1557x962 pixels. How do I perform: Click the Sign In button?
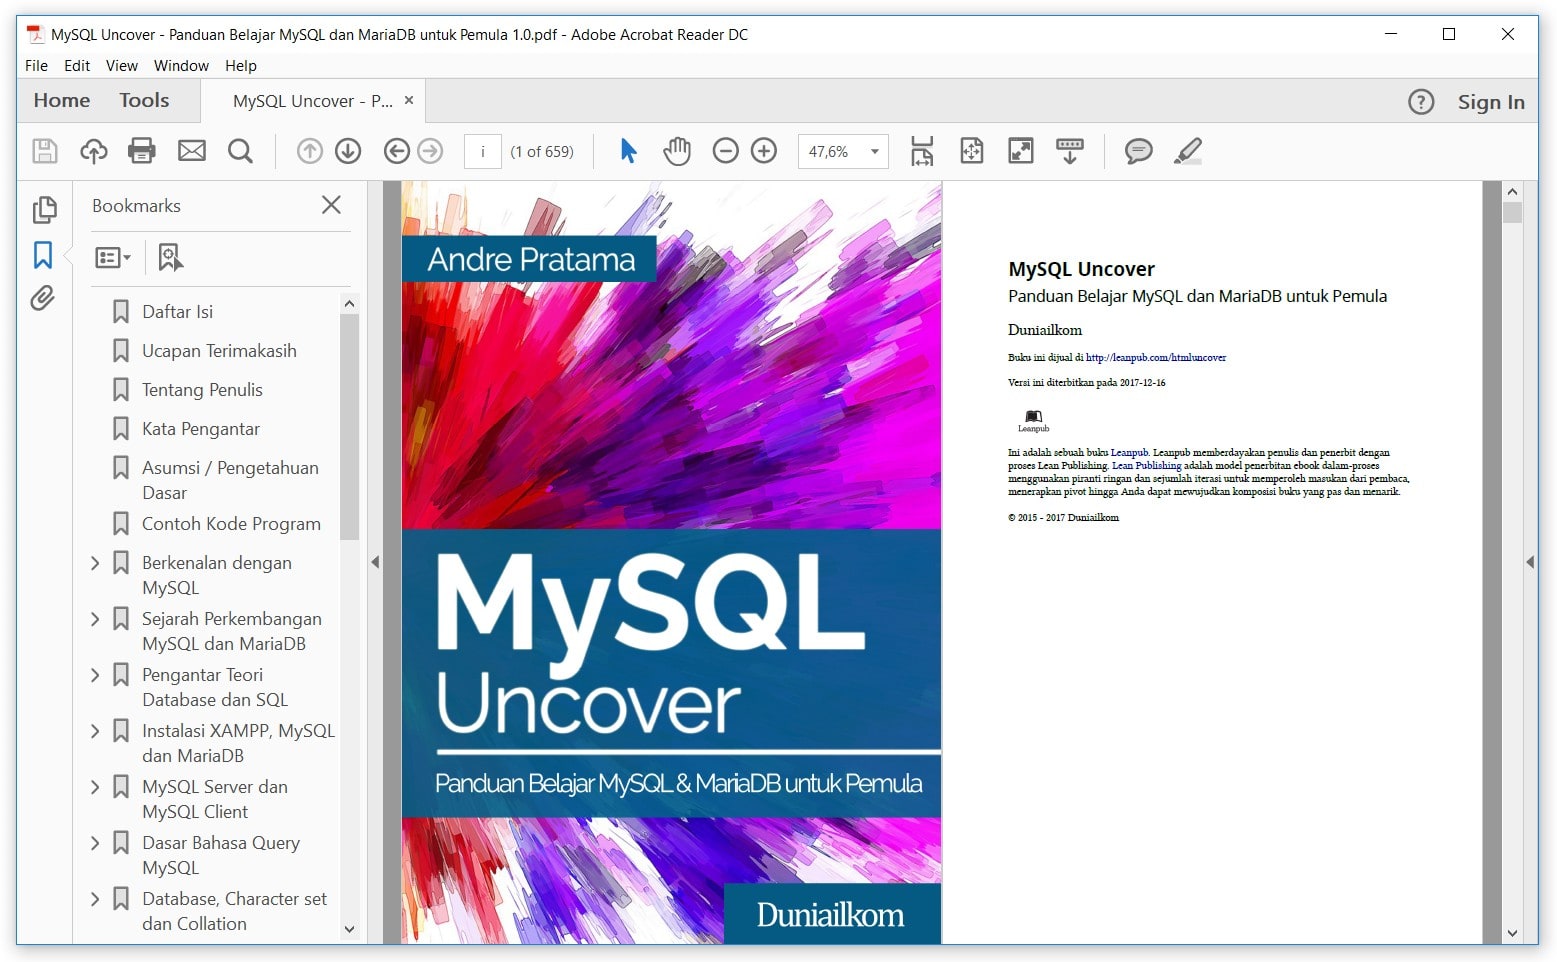(1491, 102)
